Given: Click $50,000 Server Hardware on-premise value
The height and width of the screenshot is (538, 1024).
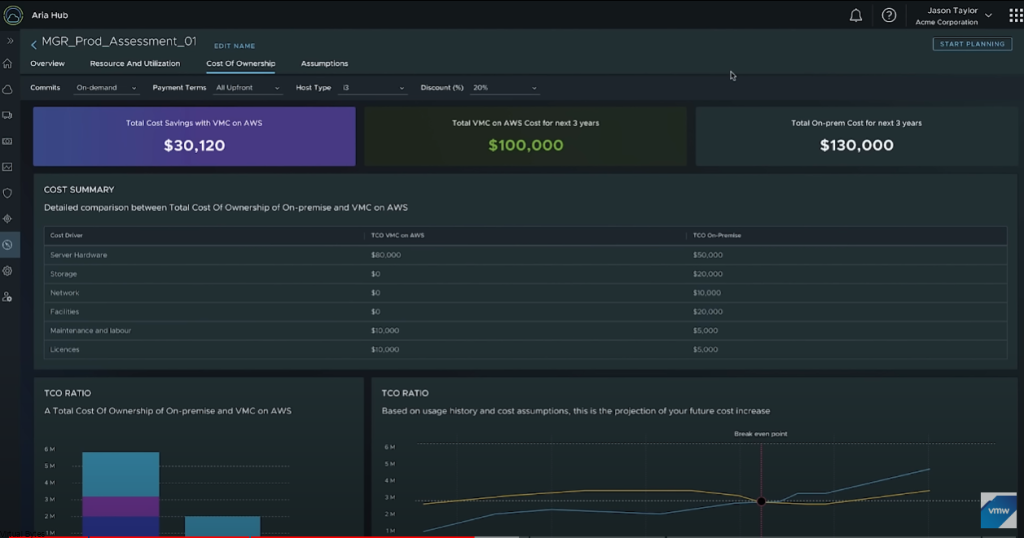Looking at the screenshot, I should click(x=708, y=255).
